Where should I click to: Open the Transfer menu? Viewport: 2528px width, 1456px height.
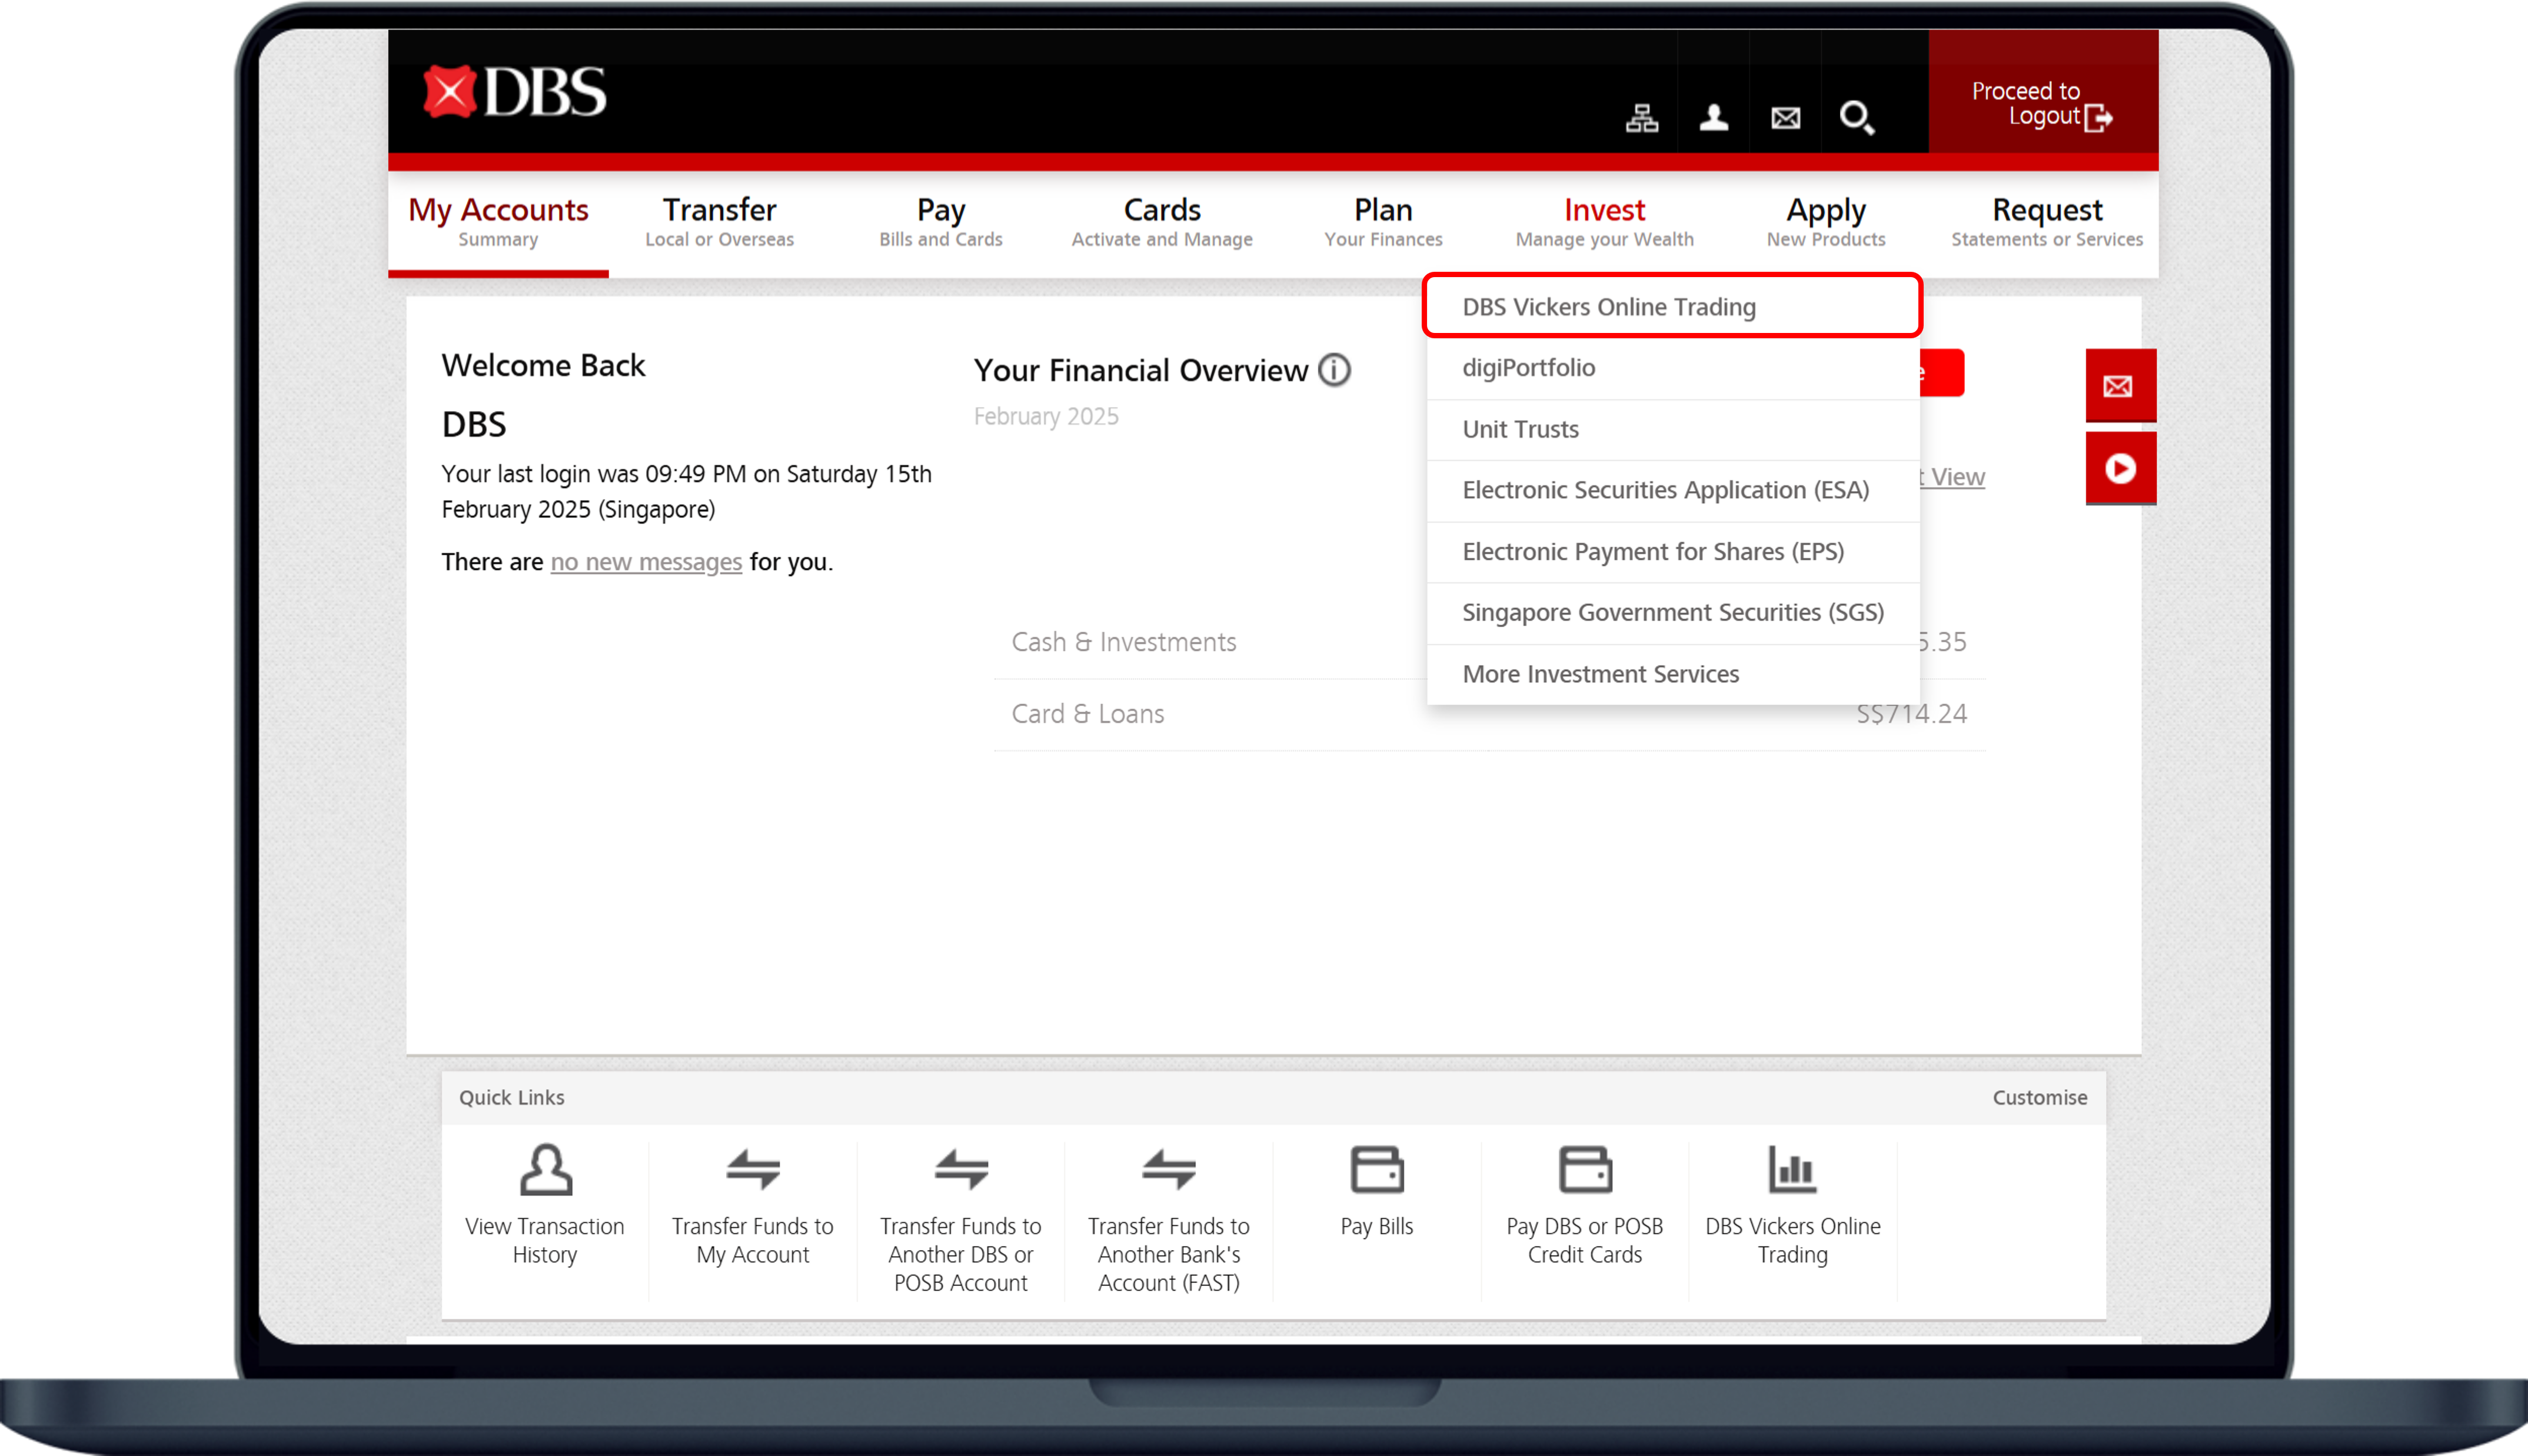pyautogui.click(x=719, y=223)
